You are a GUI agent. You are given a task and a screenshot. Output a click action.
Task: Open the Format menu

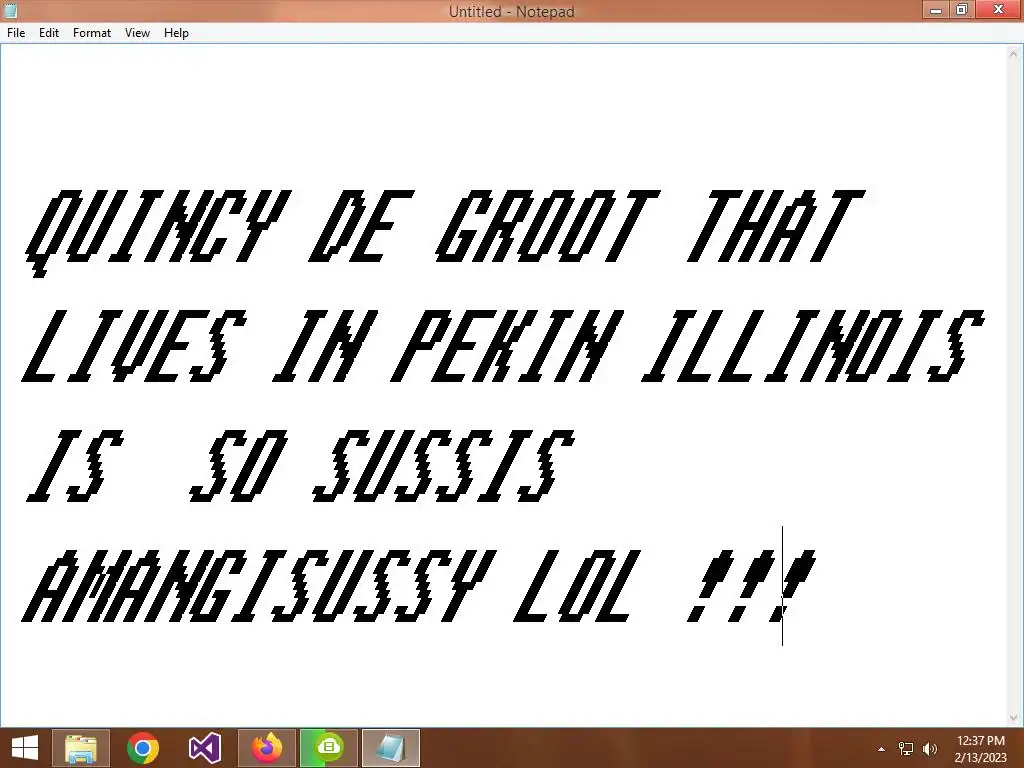click(x=91, y=33)
